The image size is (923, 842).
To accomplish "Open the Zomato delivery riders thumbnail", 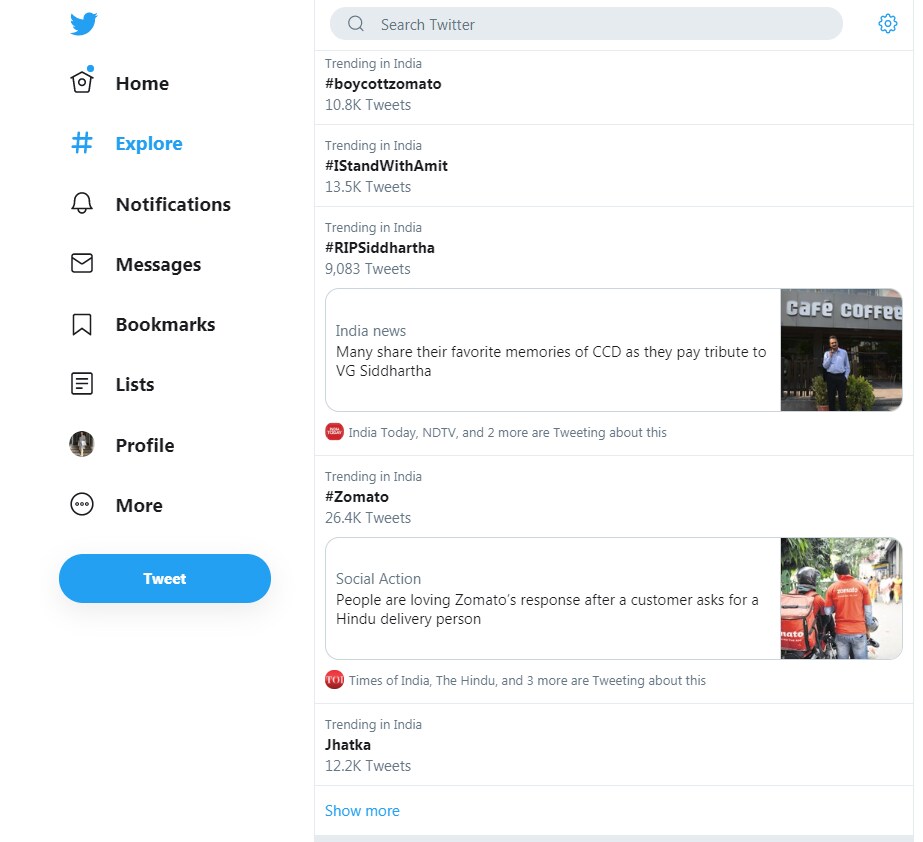I will (x=841, y=599).
